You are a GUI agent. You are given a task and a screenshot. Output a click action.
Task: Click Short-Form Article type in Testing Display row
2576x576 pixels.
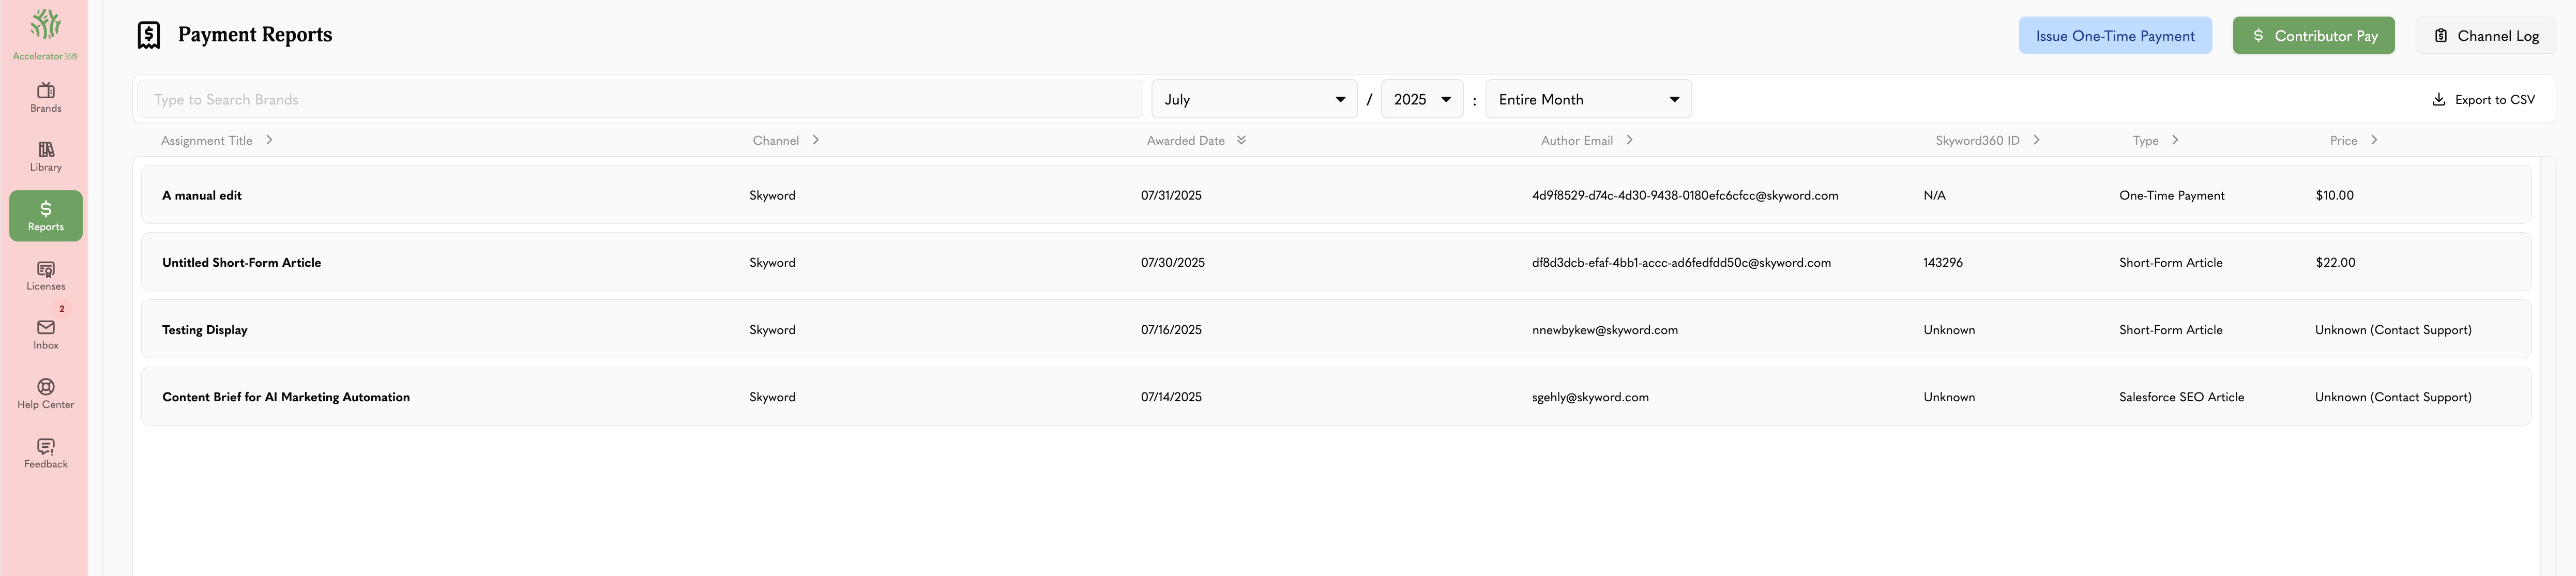2170,329
